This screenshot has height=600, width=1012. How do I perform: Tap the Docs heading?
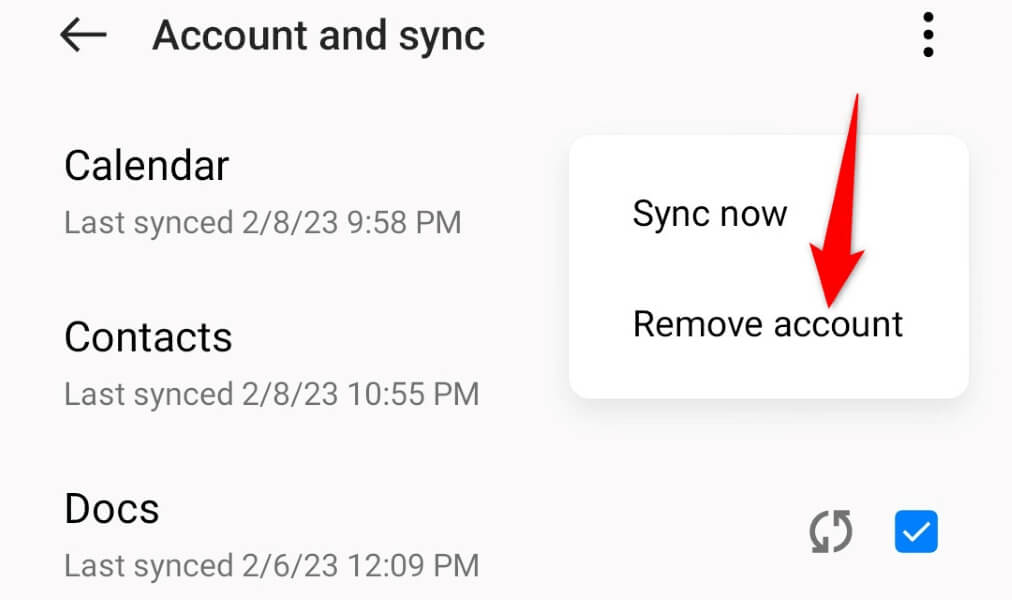tap(111, 510)
